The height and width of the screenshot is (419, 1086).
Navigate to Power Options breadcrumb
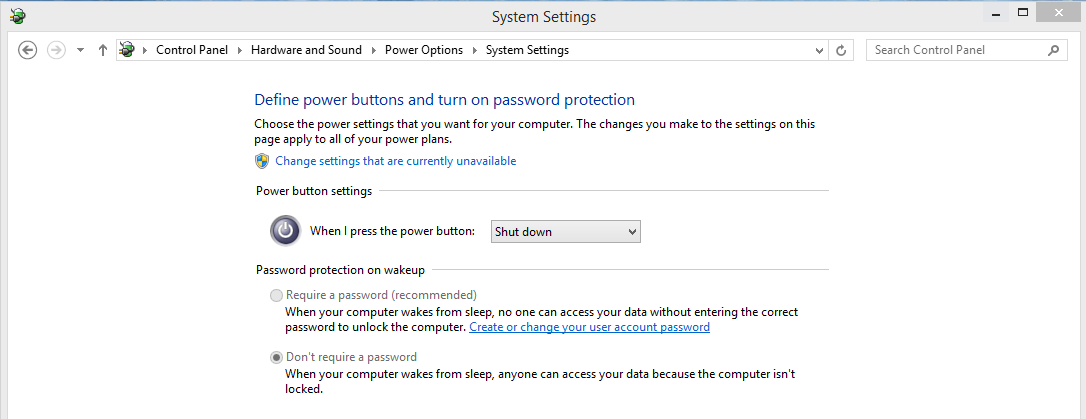[x=424, y=50]
